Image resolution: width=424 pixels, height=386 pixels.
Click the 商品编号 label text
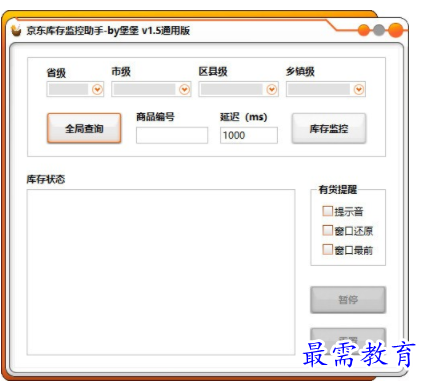[155, 117]
